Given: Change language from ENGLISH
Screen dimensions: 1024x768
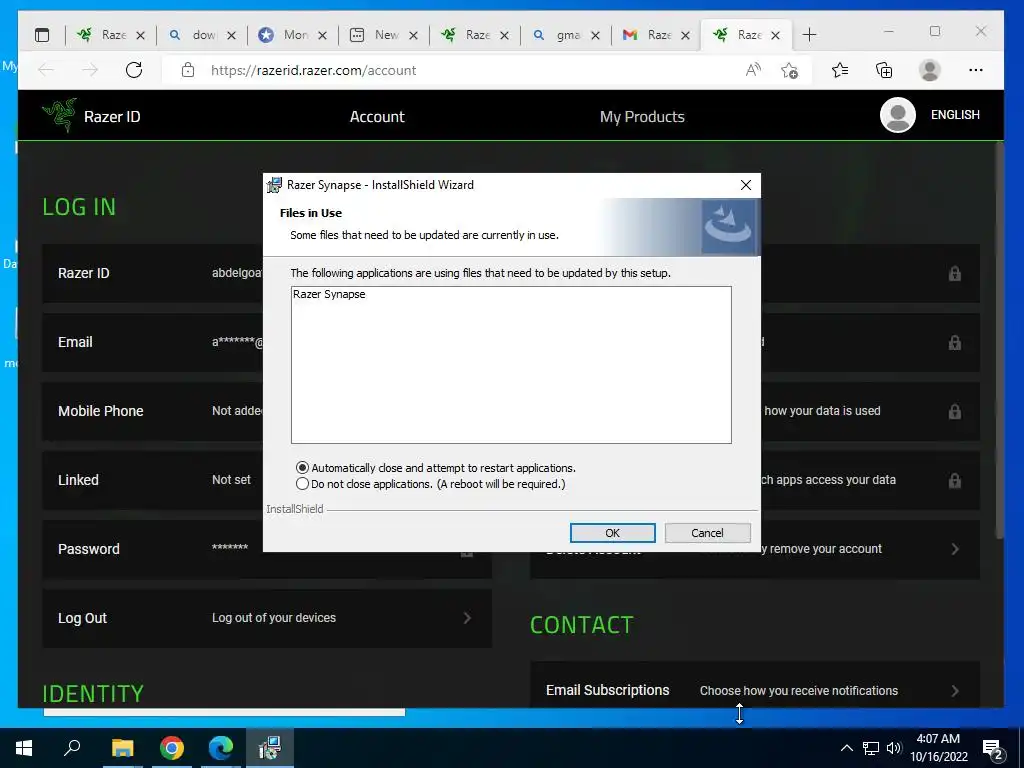Looking at the screenshot, I should pyautogui.click(x=955, y=115).
